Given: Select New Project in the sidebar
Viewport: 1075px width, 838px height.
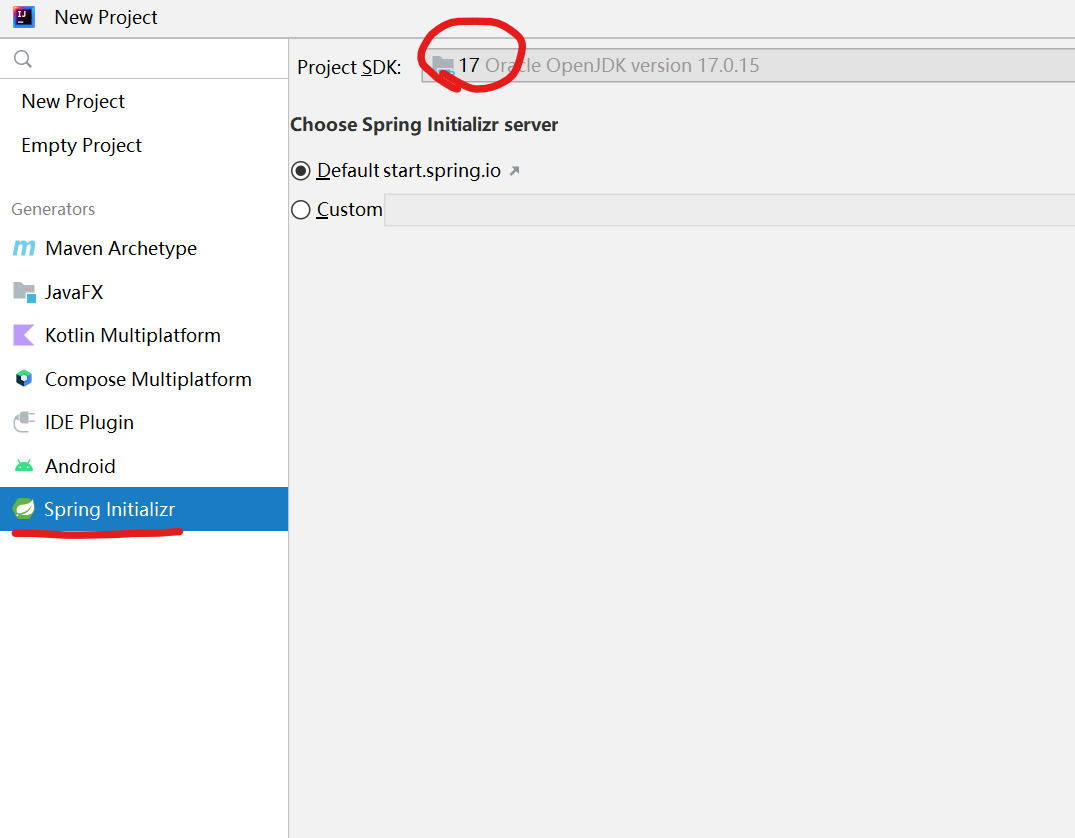Looking at the screenshot, I should pyautogui.click(x=73, y=101).
